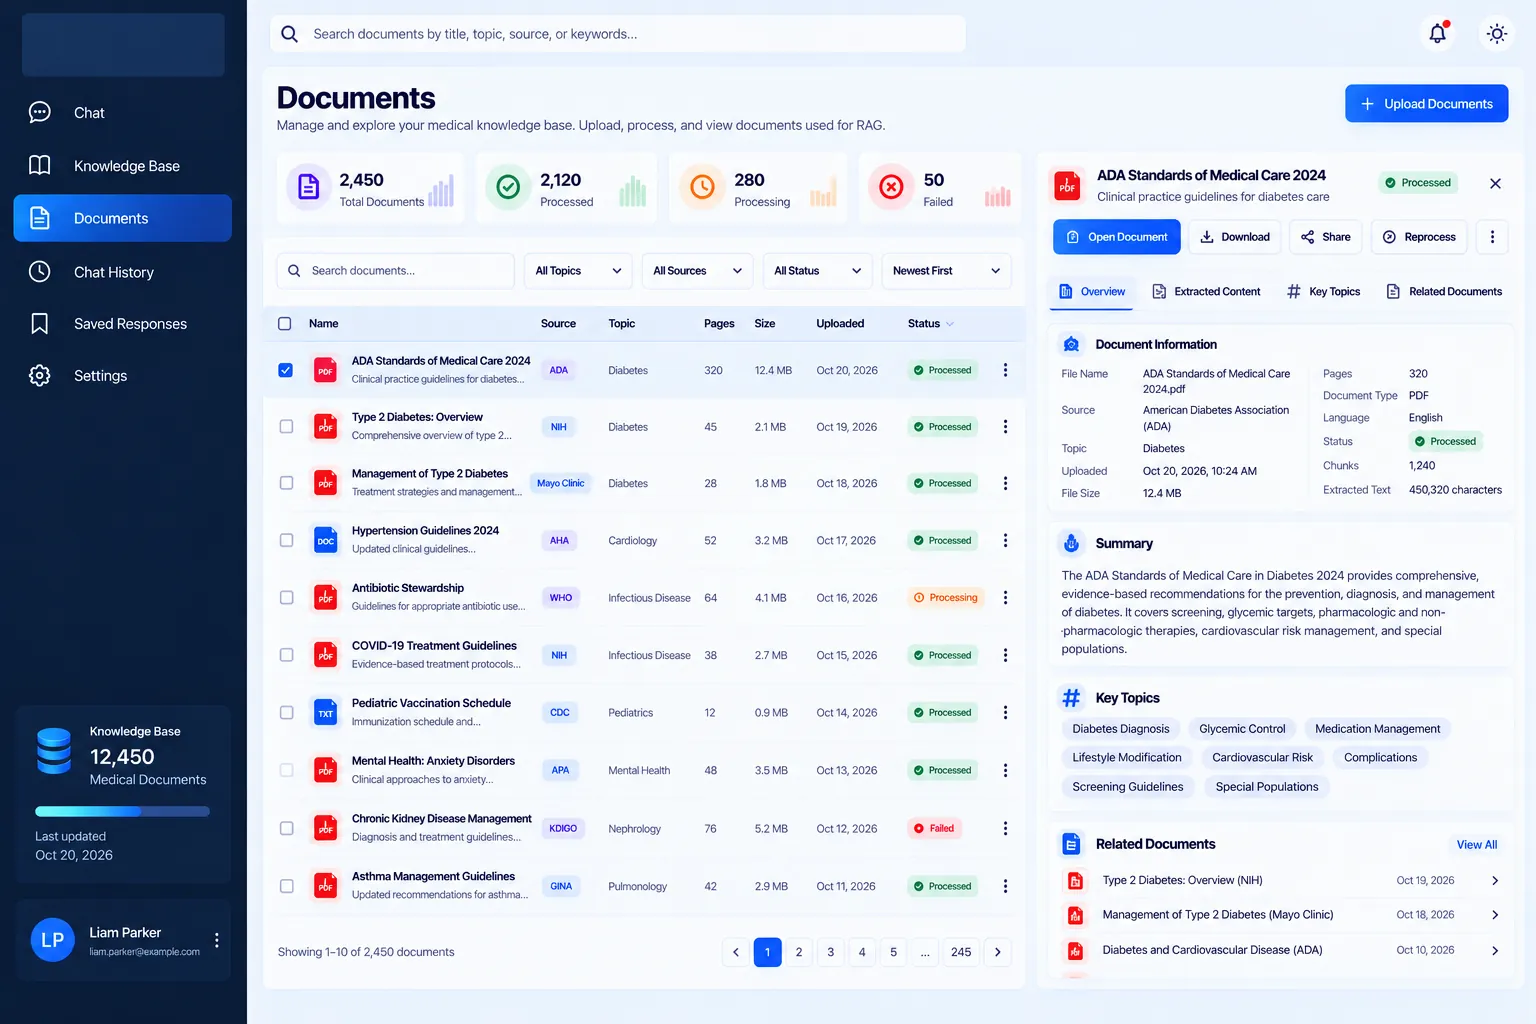
Task: Change the Newest First sort order
Action: pyautogui.click(x=946, y=271)
